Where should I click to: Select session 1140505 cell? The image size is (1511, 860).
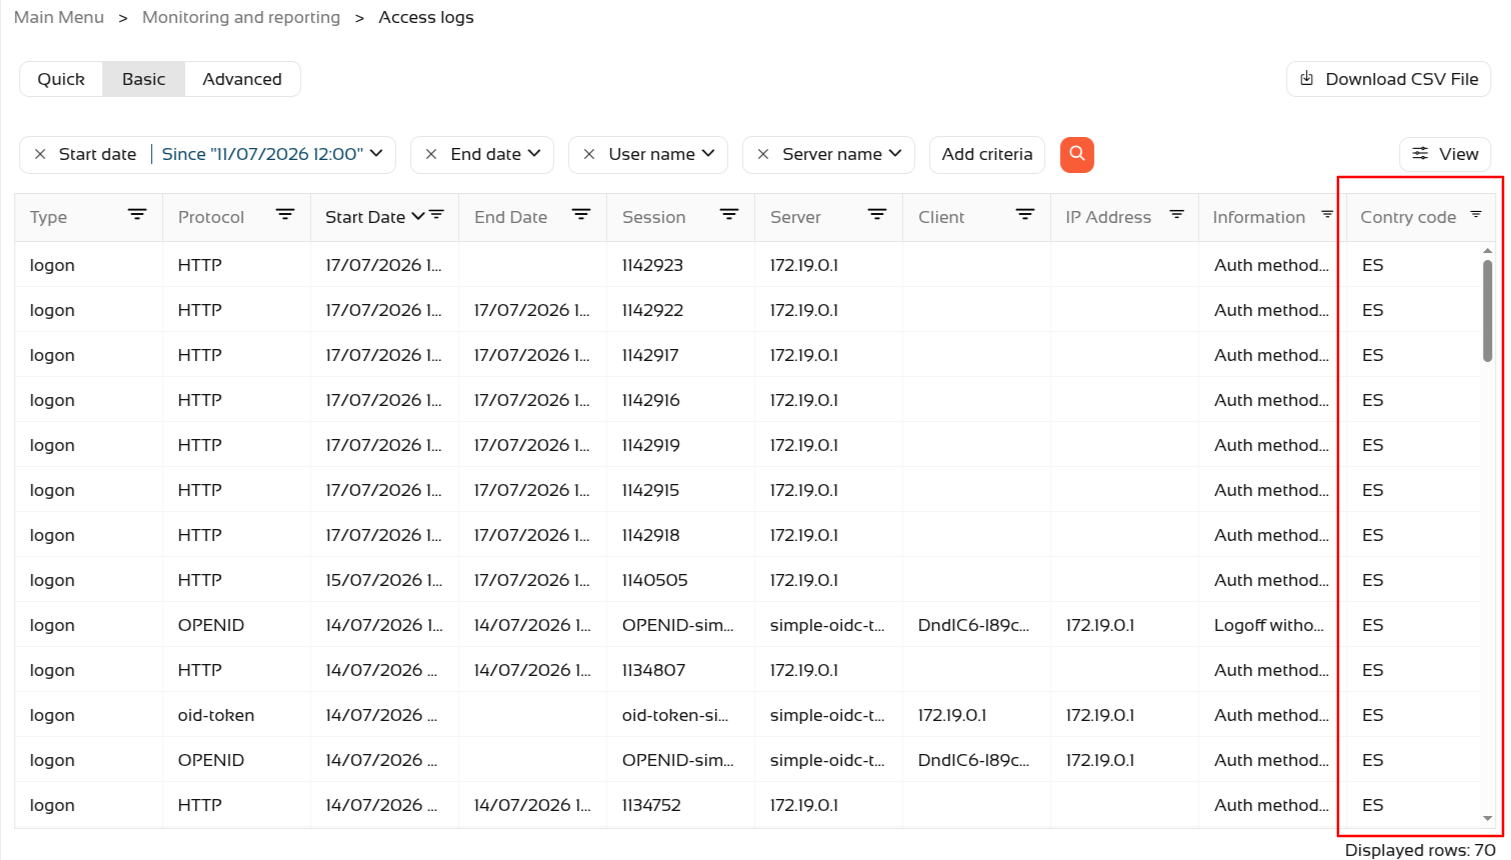680,580
